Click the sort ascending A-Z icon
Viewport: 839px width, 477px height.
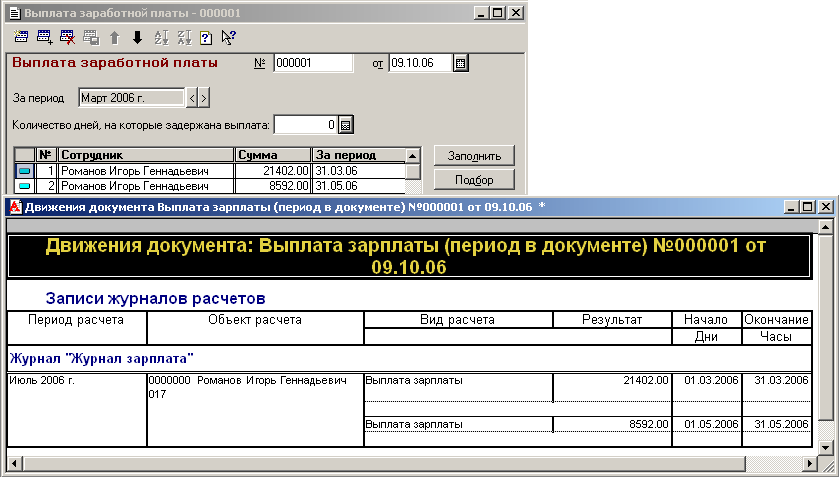click(x=161, y=37)
